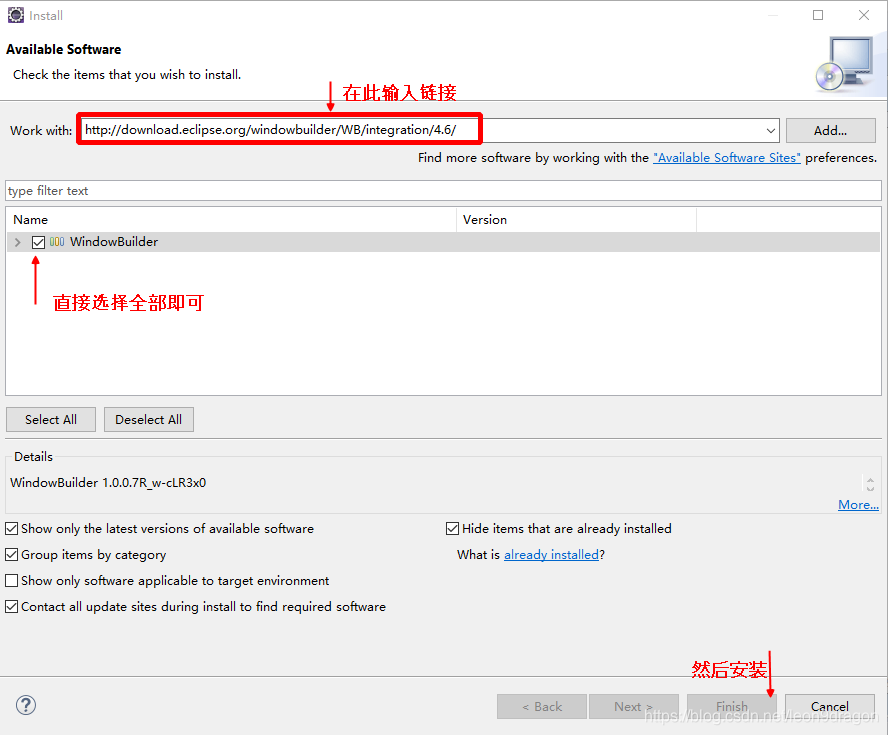Click the Select All button

click(51, 420)
